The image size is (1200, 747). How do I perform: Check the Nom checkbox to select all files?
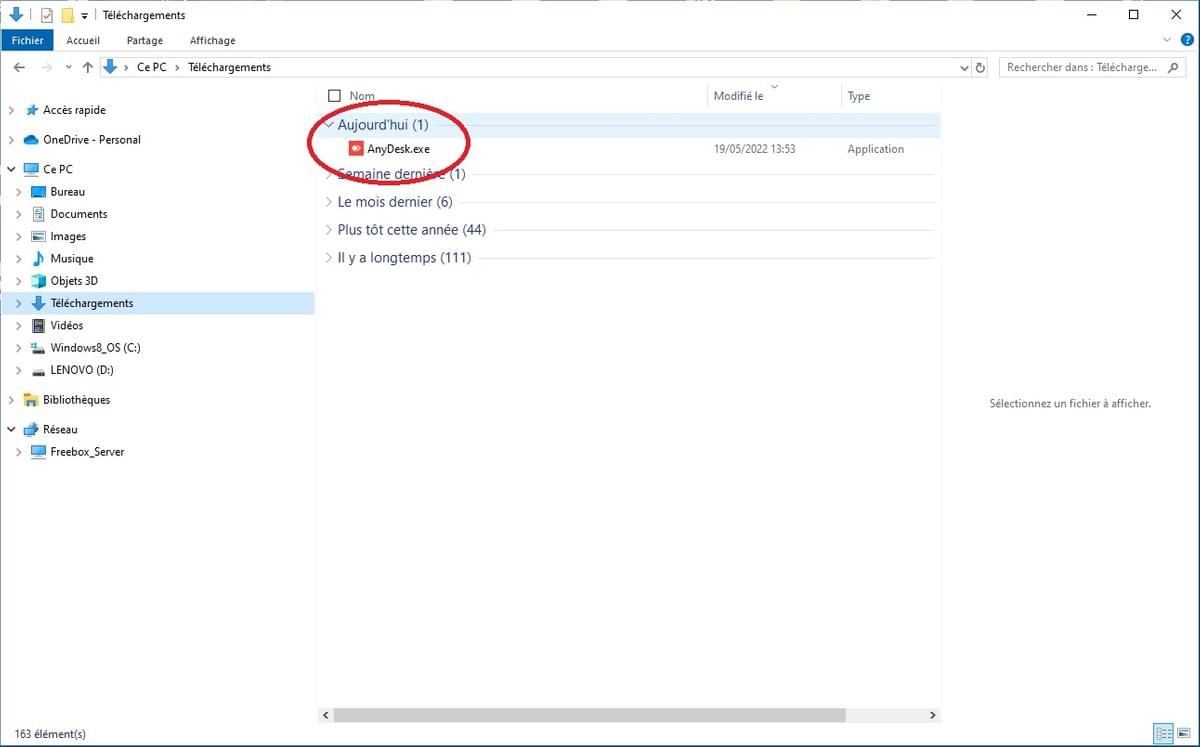coord(335,95)
